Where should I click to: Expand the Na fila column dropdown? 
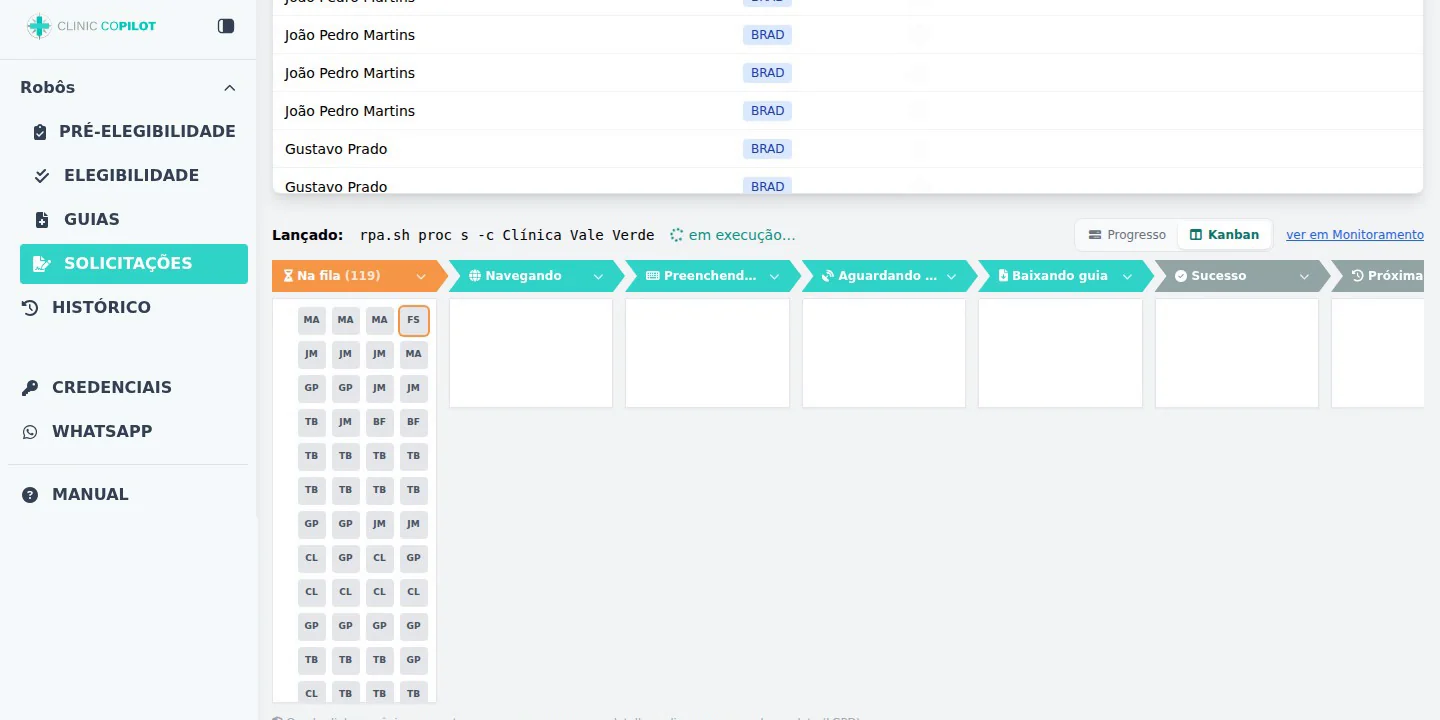[421, 277]
